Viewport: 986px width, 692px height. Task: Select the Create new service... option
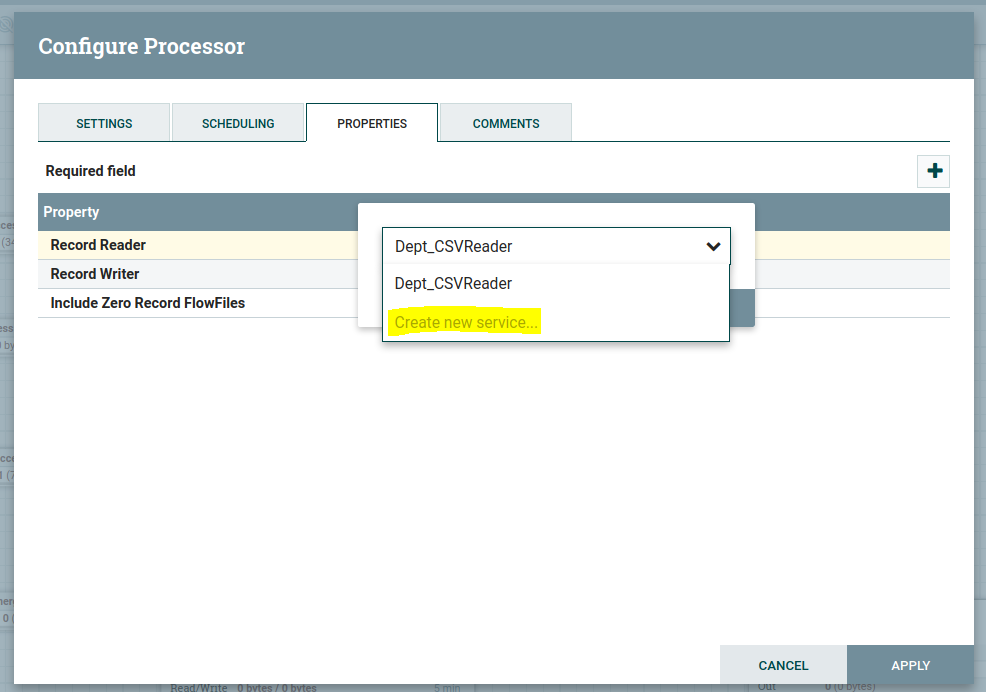[x=466, y=323]
